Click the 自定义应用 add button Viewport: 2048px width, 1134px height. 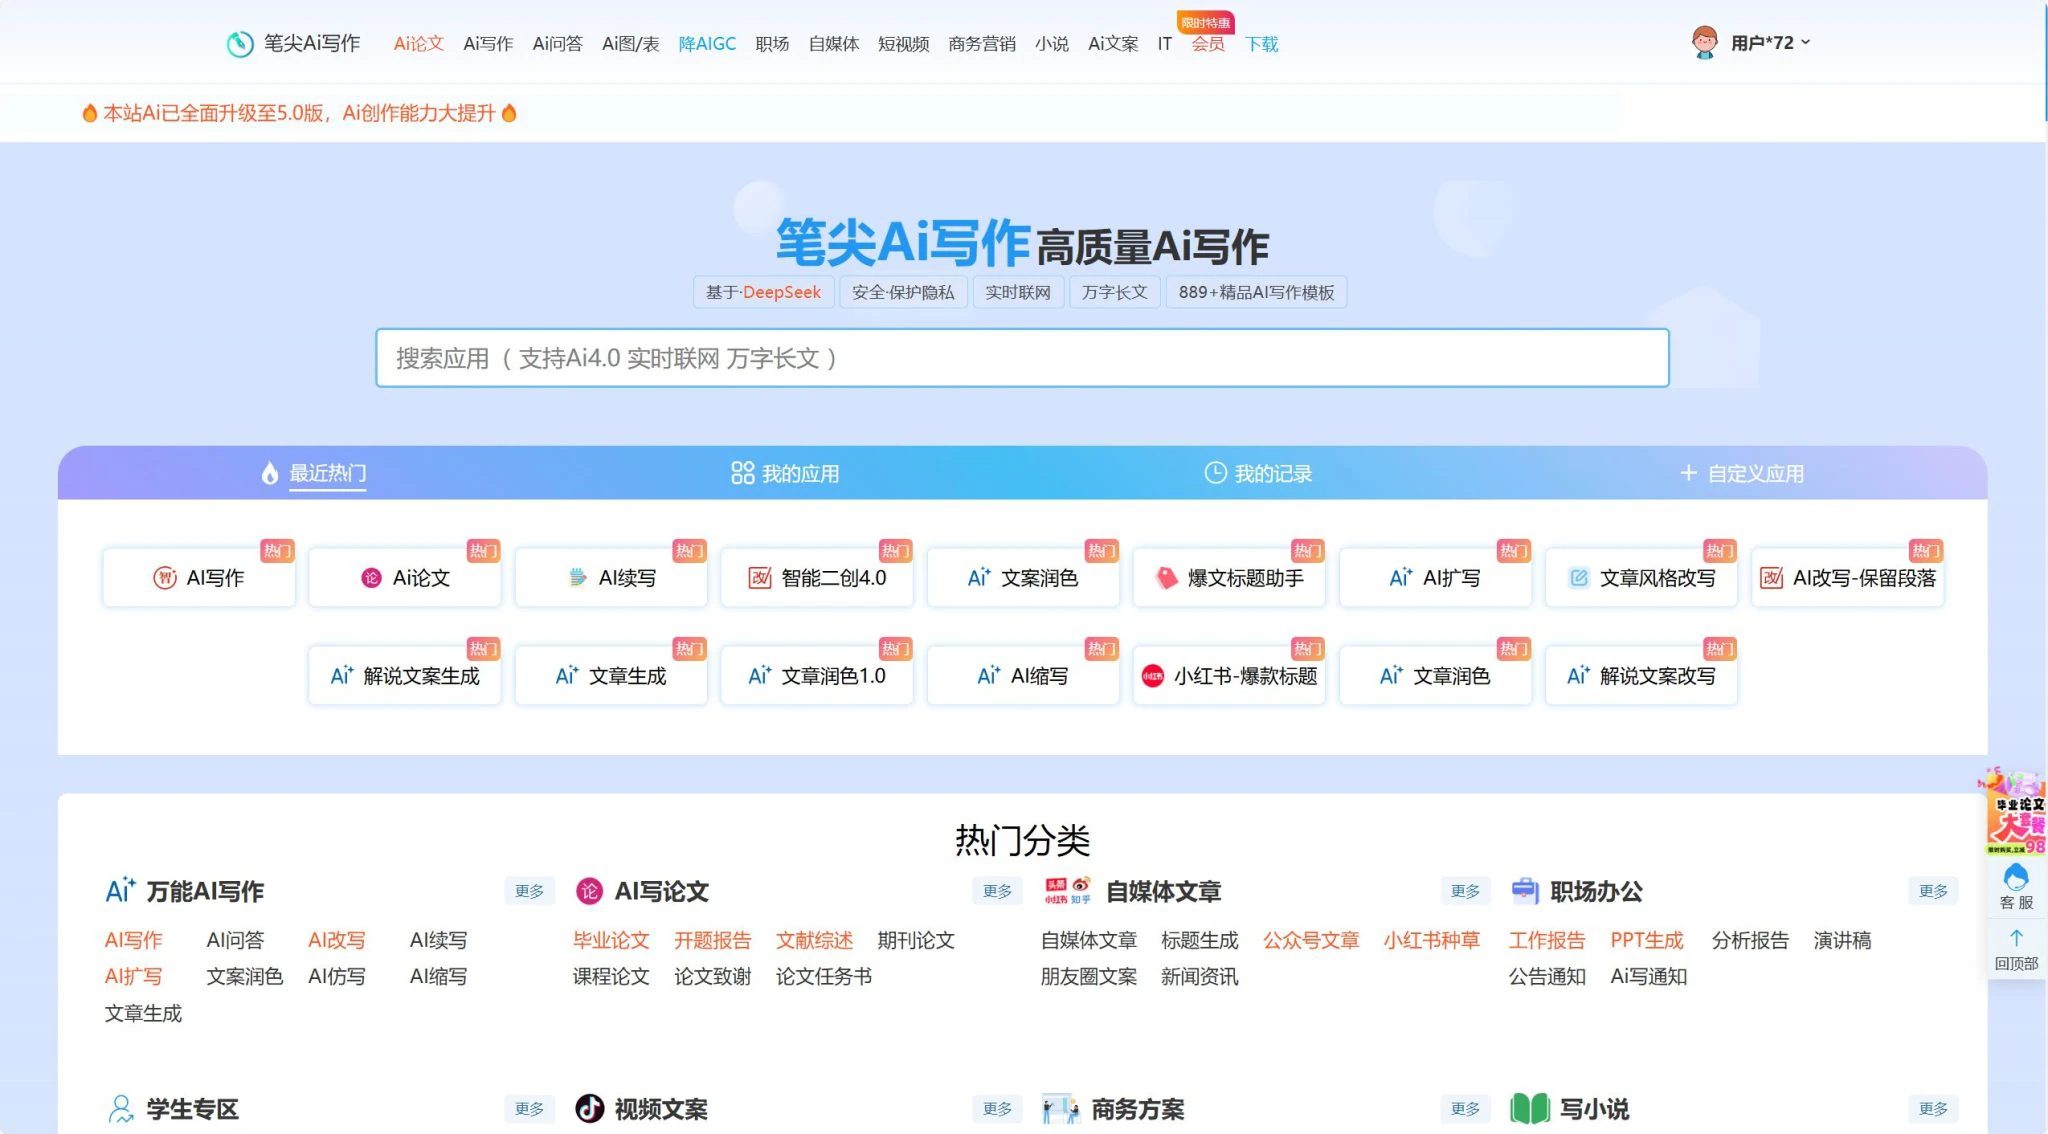[1741, 474]
